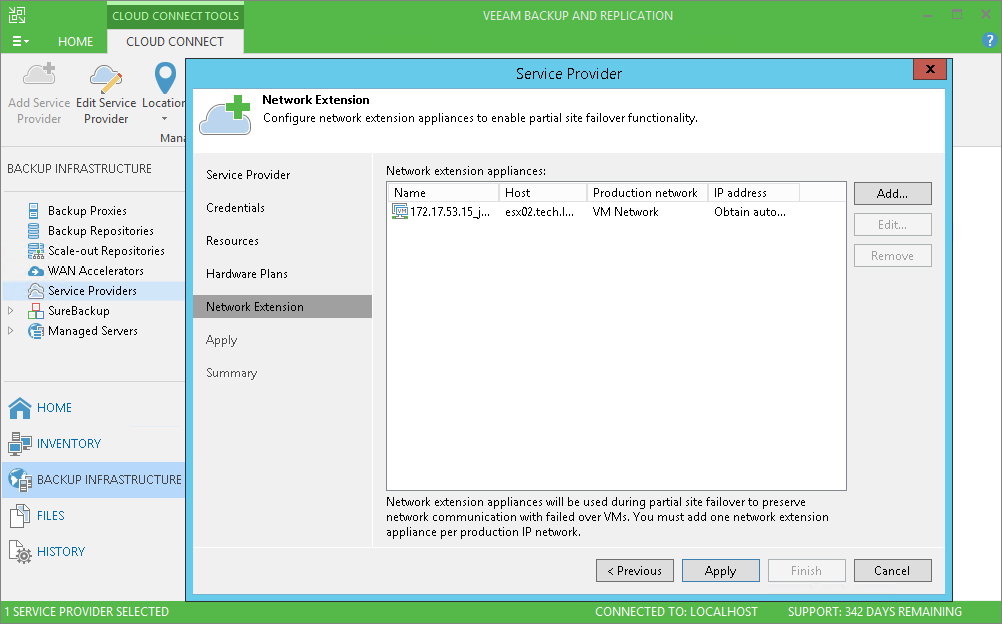Open the Location pin ribbon button
This screenshot has width=1002, height=624.
click(x=165, y=78)
